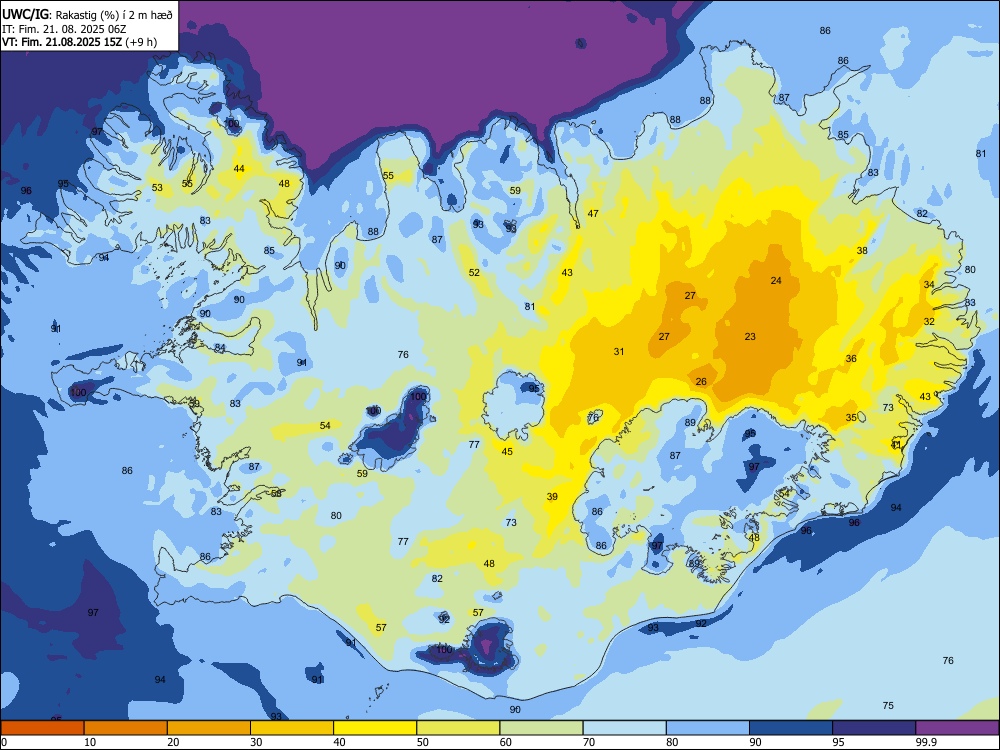Click the humidity value 35 on the map
This screenshot has height=750, width=1000.
[851, 418]
